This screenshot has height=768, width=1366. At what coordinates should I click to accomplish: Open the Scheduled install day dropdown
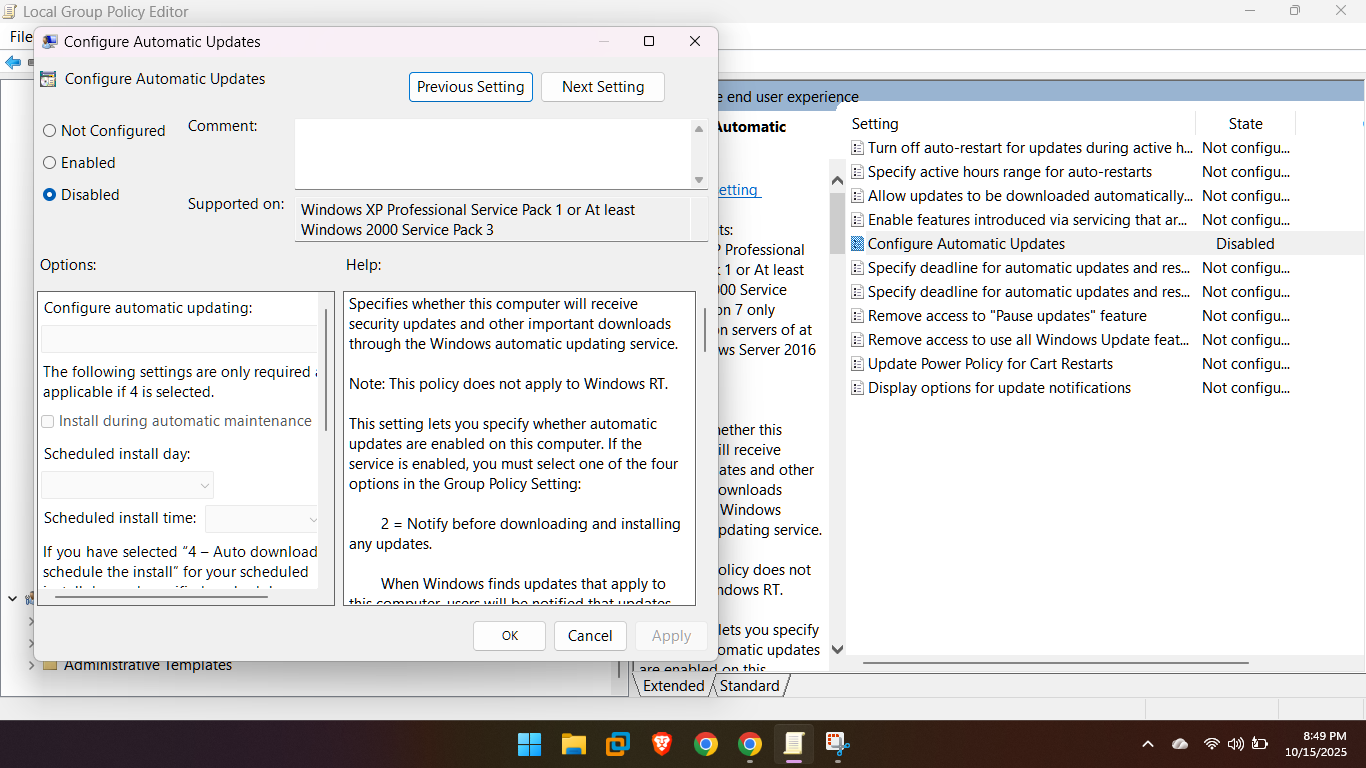(x=128, y=486)
